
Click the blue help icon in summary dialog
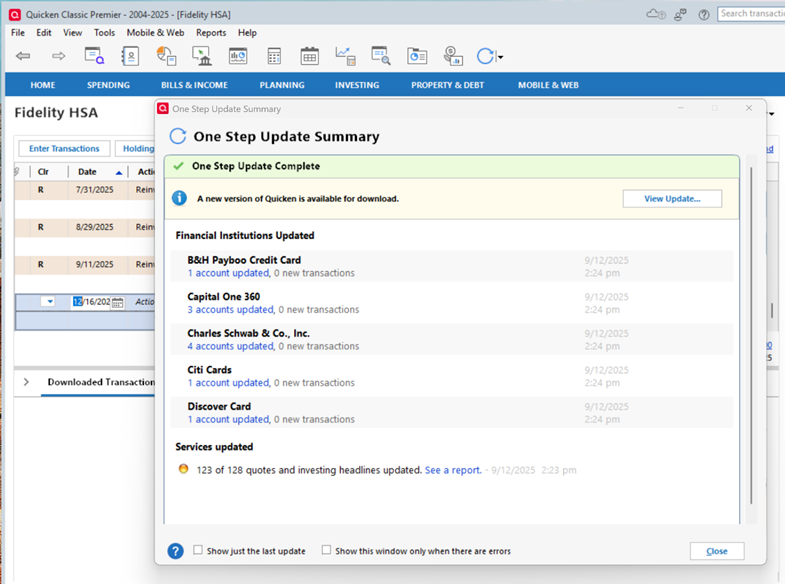point(175,551)
